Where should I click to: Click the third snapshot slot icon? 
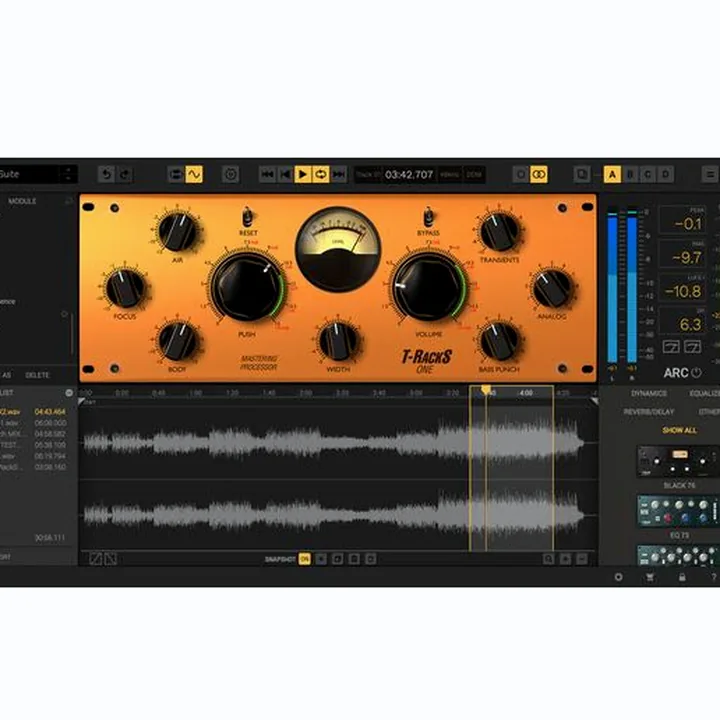(354, 559)
